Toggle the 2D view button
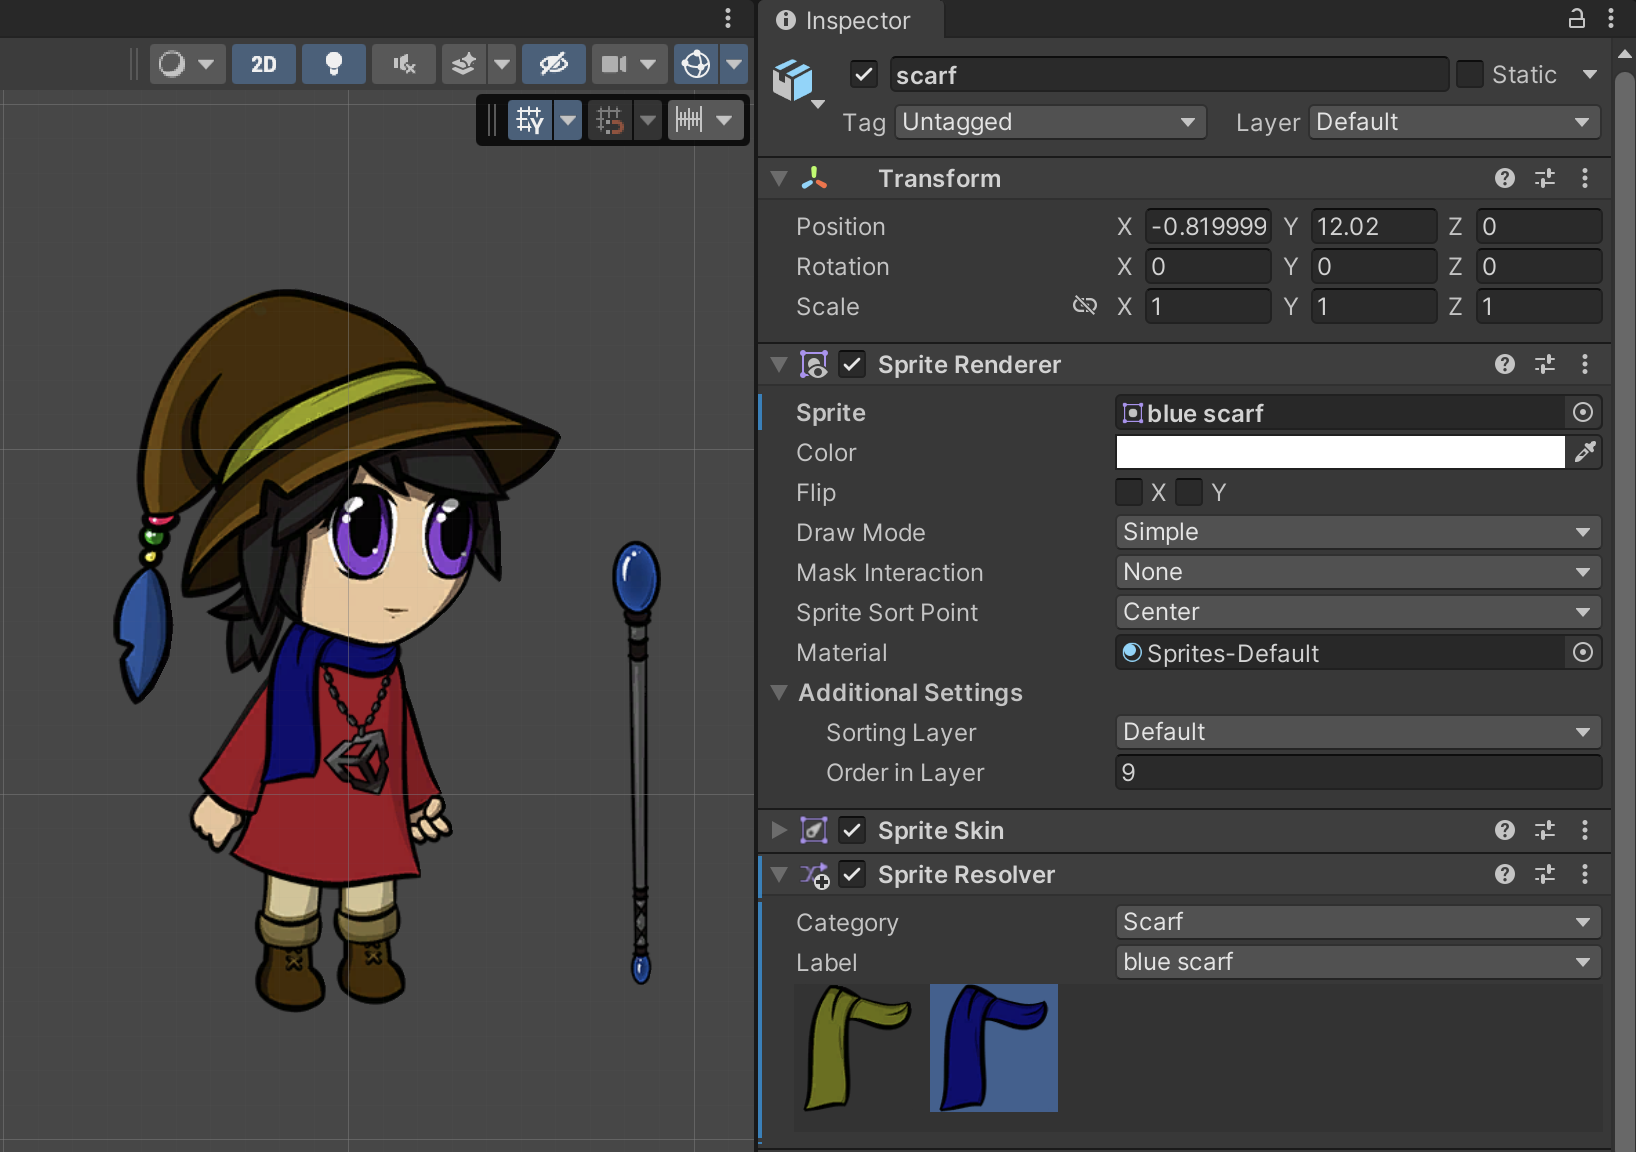Image resolution: width=1636 pixels, height=1152 pixels. pyautogui.click(x=264, y=64)
